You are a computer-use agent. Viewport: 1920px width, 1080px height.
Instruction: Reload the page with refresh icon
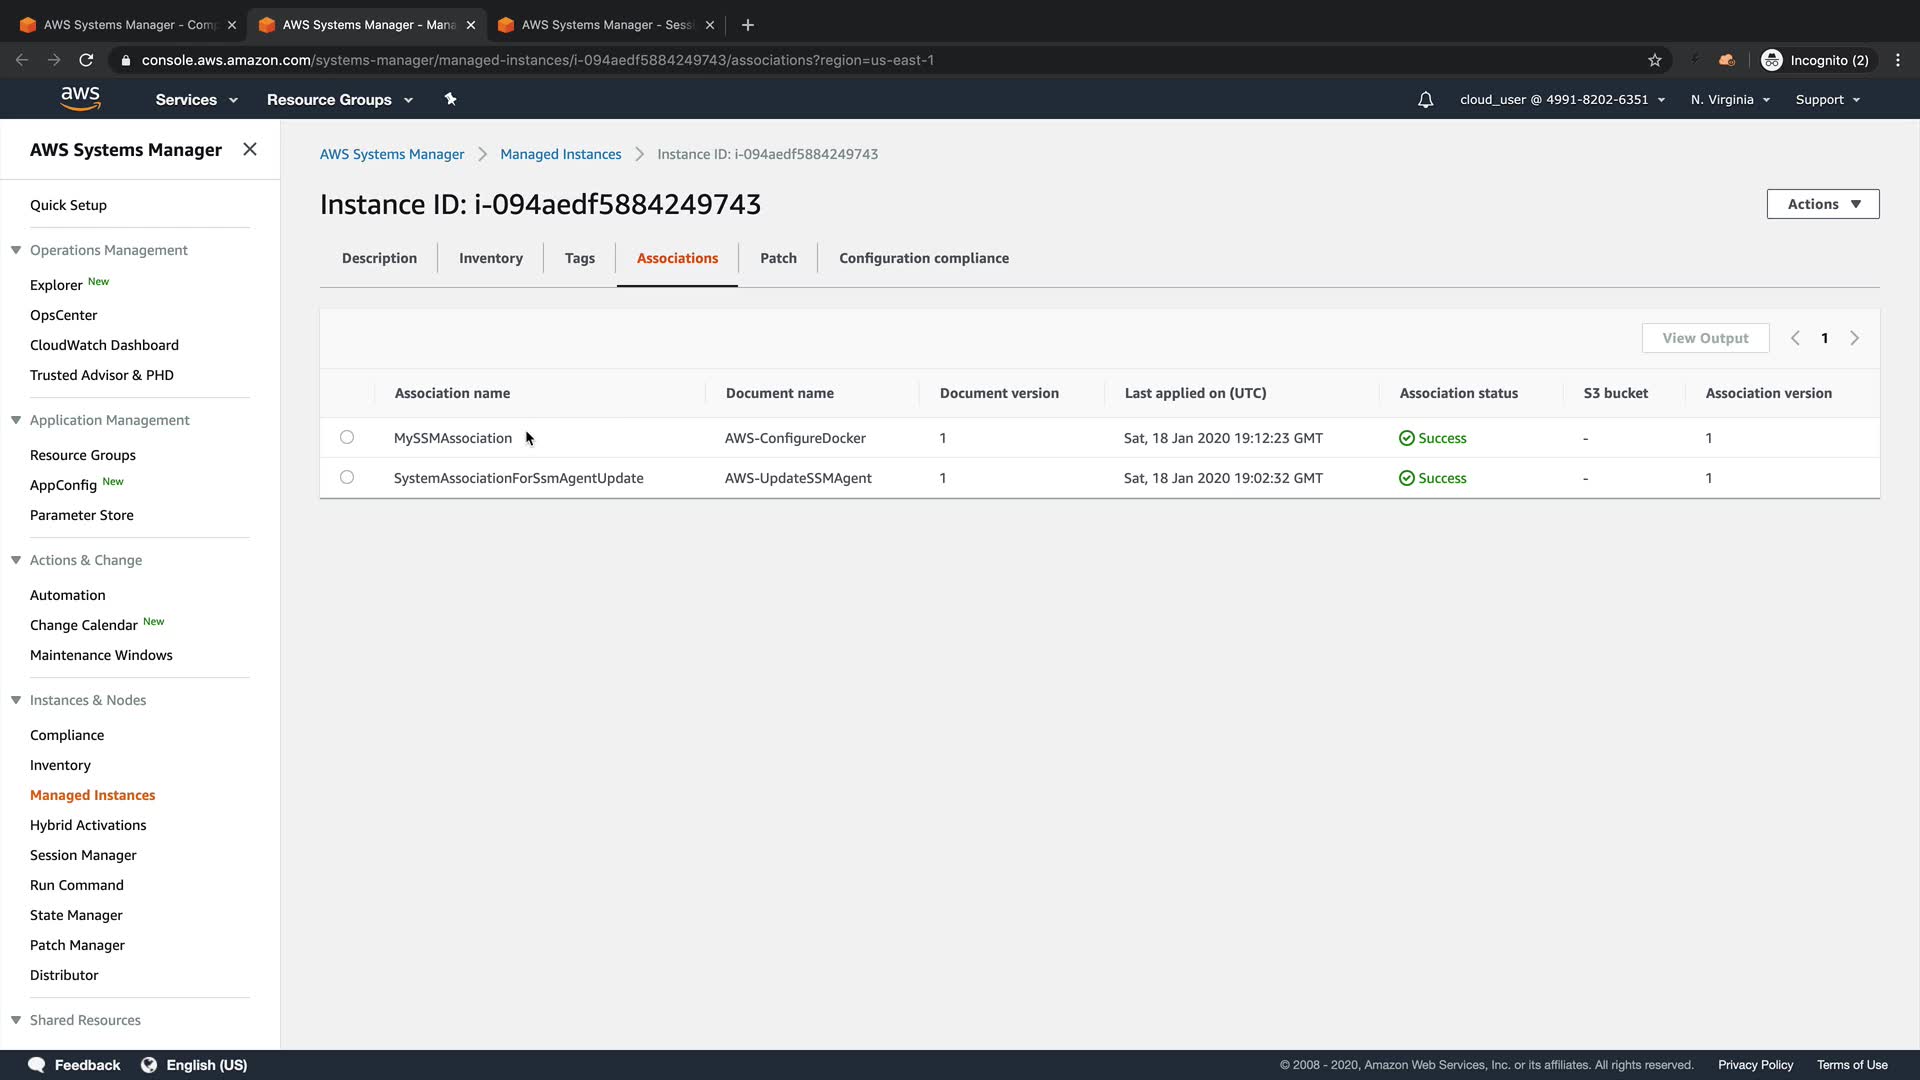click(87, 60)
